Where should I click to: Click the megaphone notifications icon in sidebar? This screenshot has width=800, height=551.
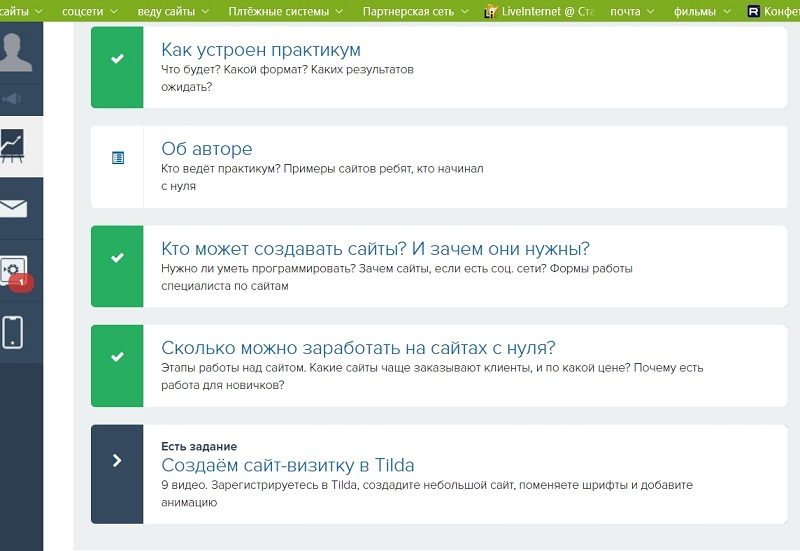pos(11,98)
